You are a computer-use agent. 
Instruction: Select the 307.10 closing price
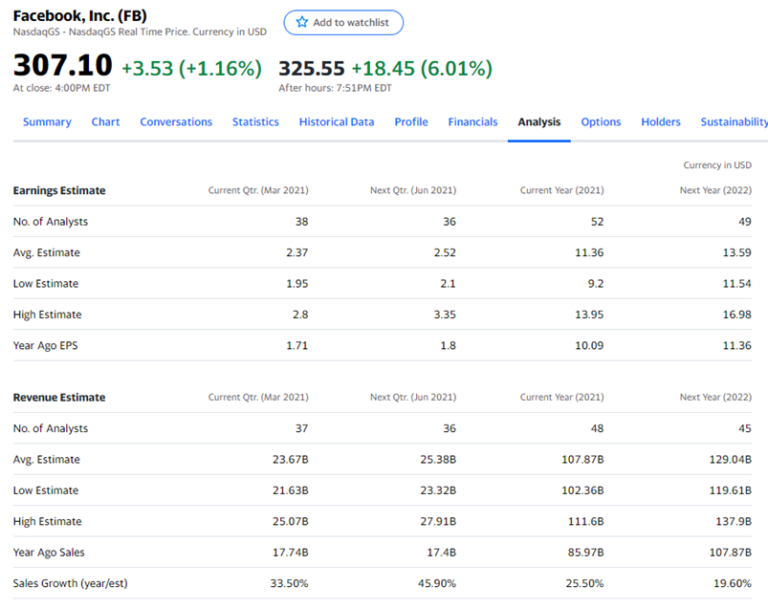[63, 65]
